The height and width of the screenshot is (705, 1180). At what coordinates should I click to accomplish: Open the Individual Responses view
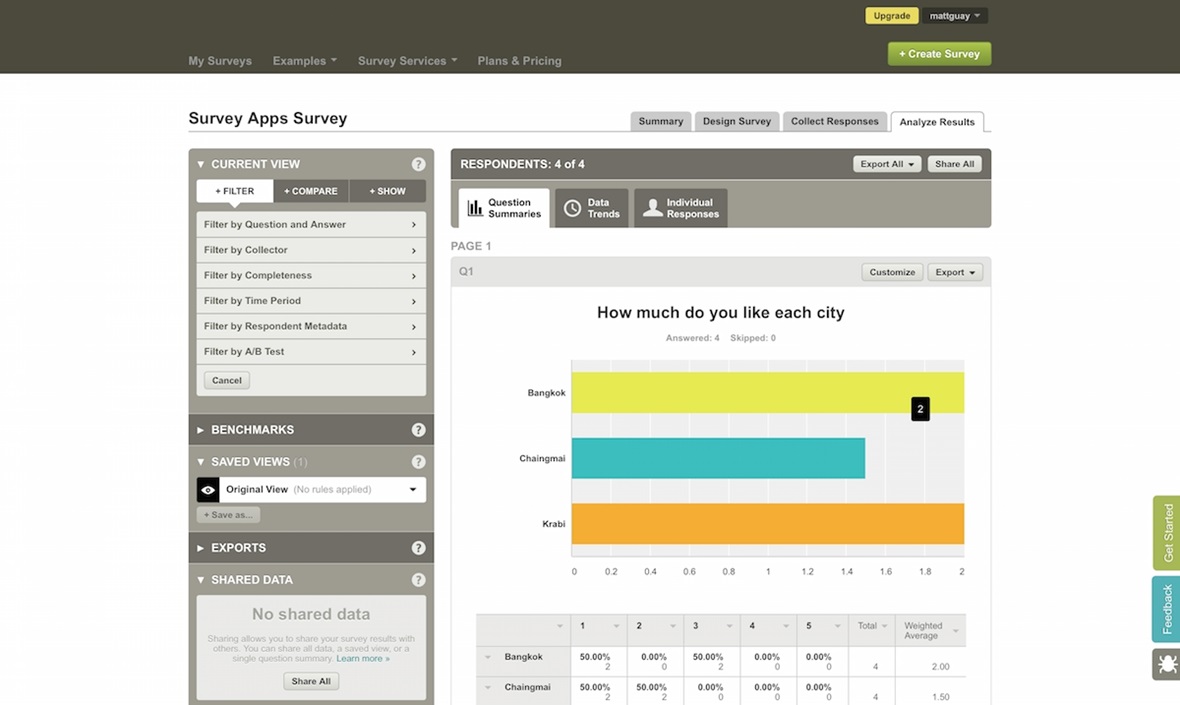(x=681, y=208)
